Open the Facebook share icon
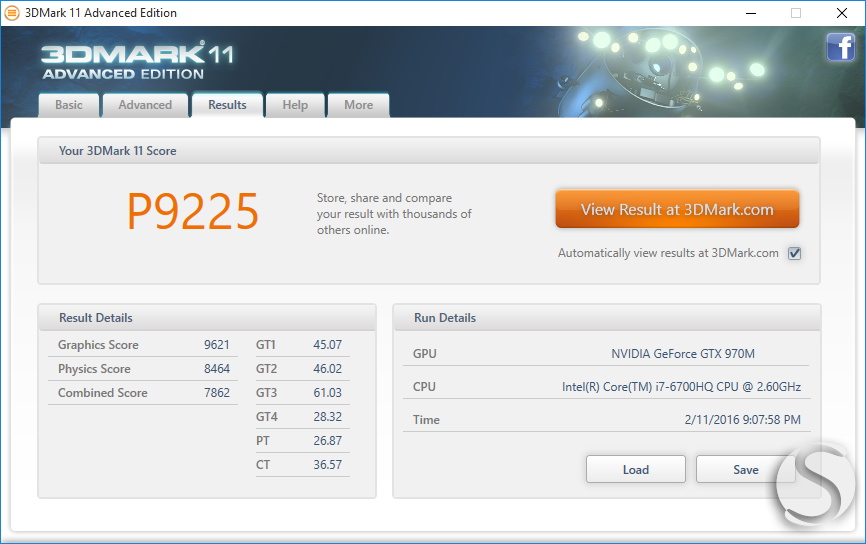The width and height of the screenshot is (866, 544). [x=840, y=46]
